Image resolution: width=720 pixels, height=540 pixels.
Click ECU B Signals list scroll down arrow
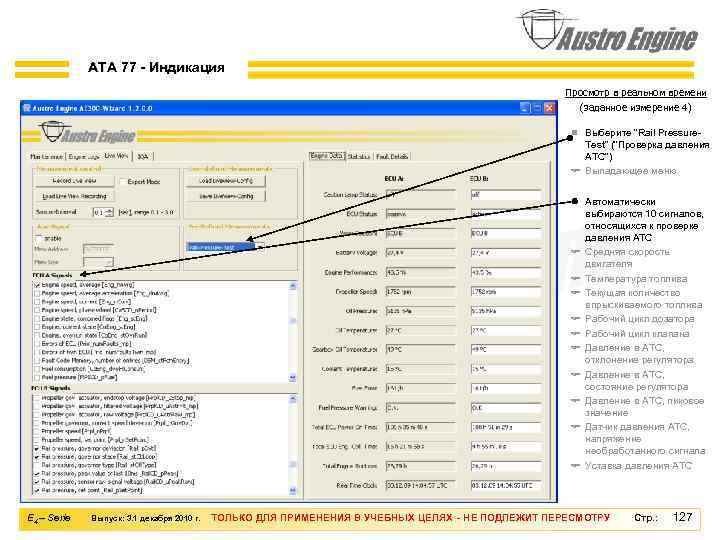pyautogui.click(x=293, y=491)
